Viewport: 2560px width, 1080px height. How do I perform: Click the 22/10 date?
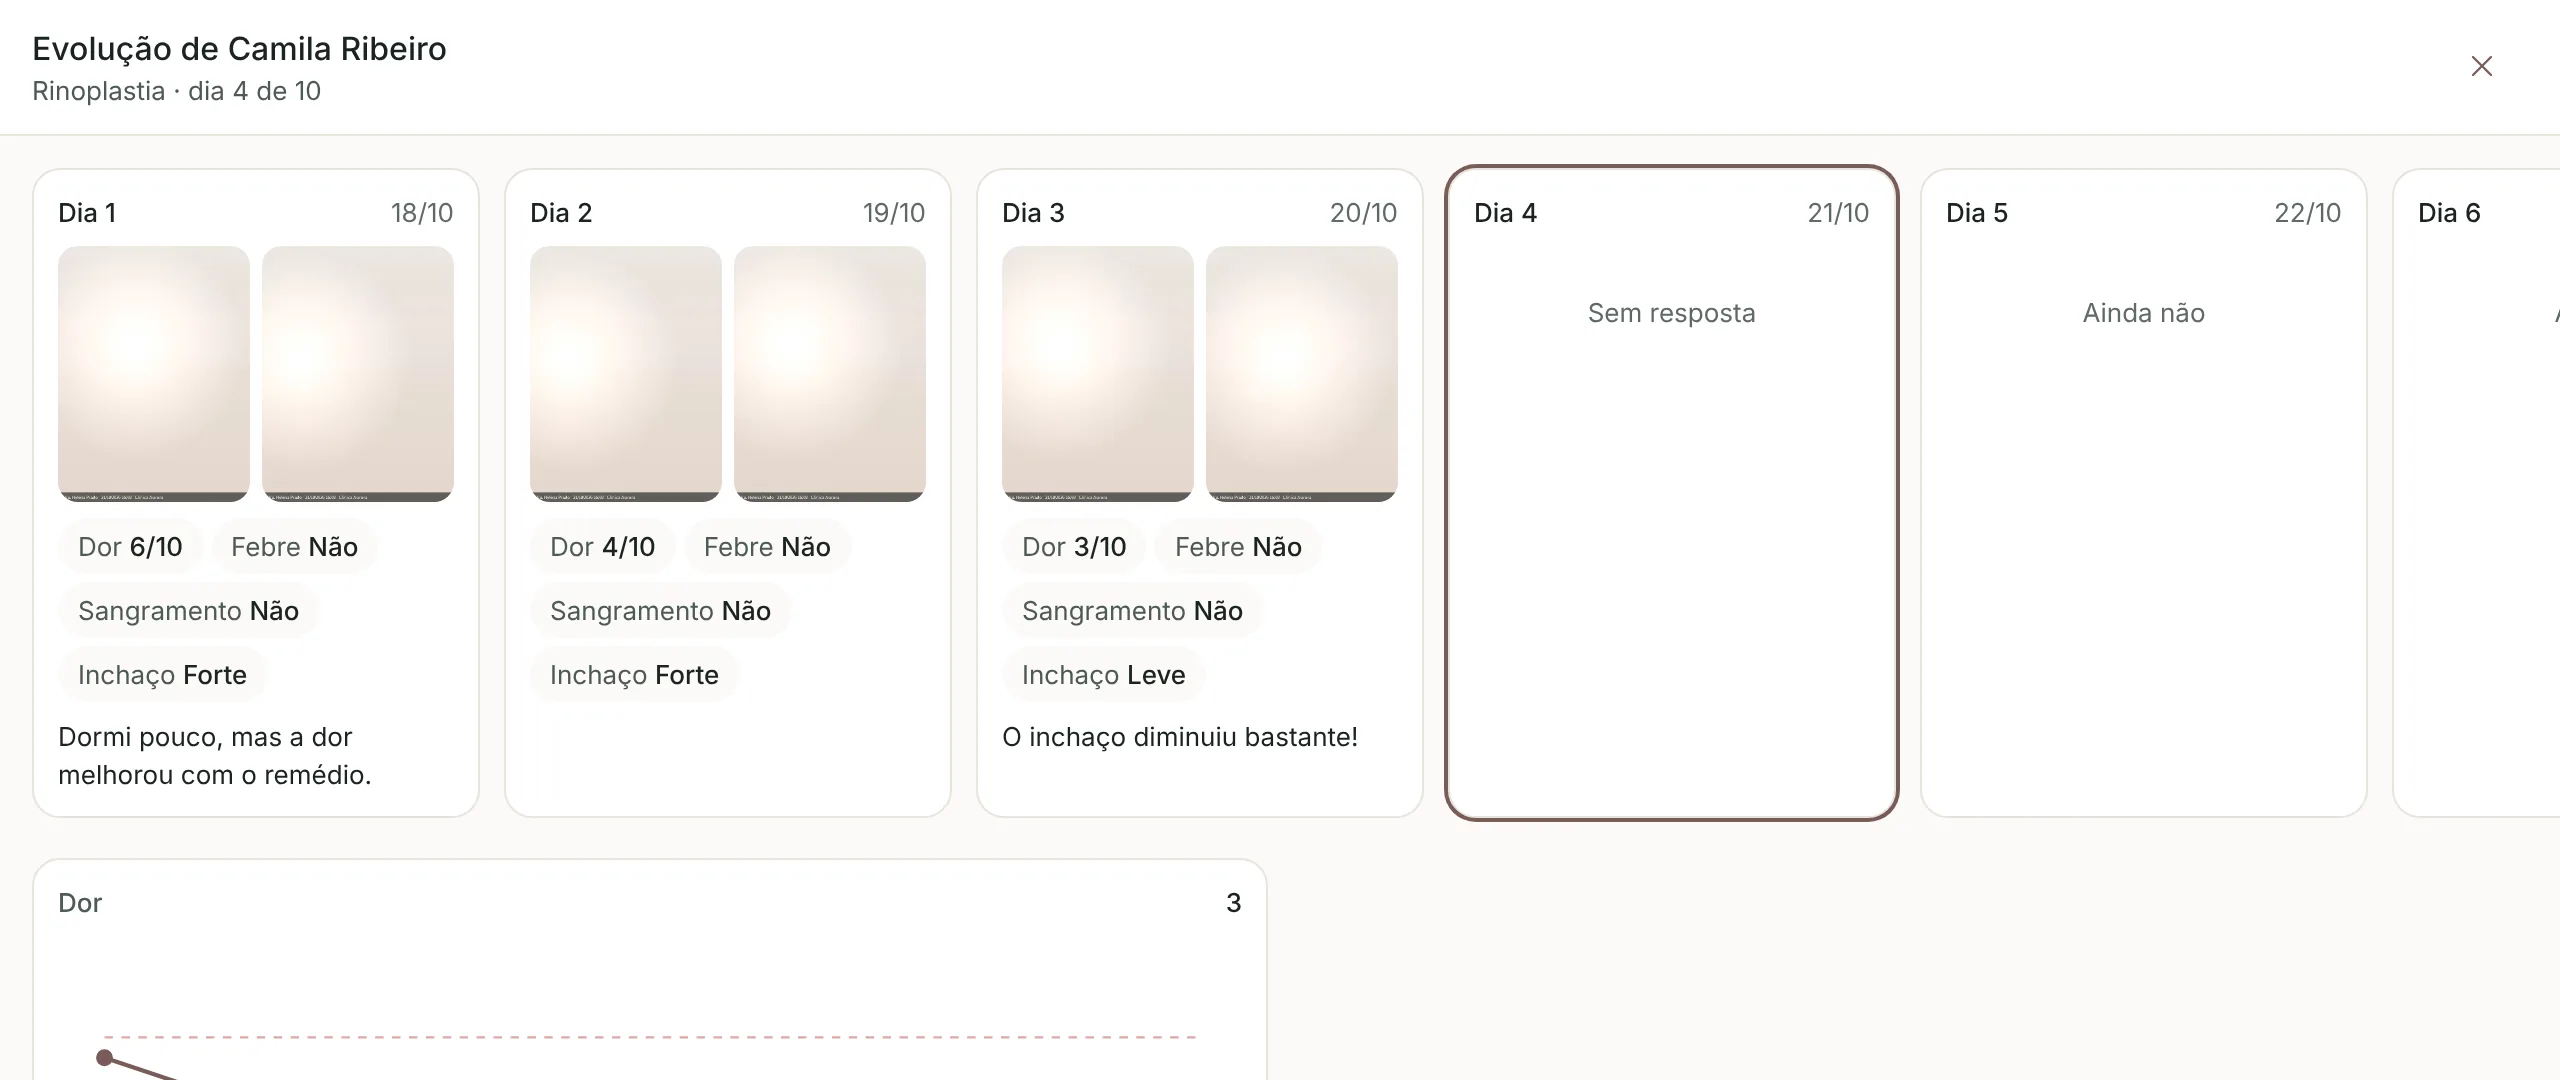click(2308, 213)
